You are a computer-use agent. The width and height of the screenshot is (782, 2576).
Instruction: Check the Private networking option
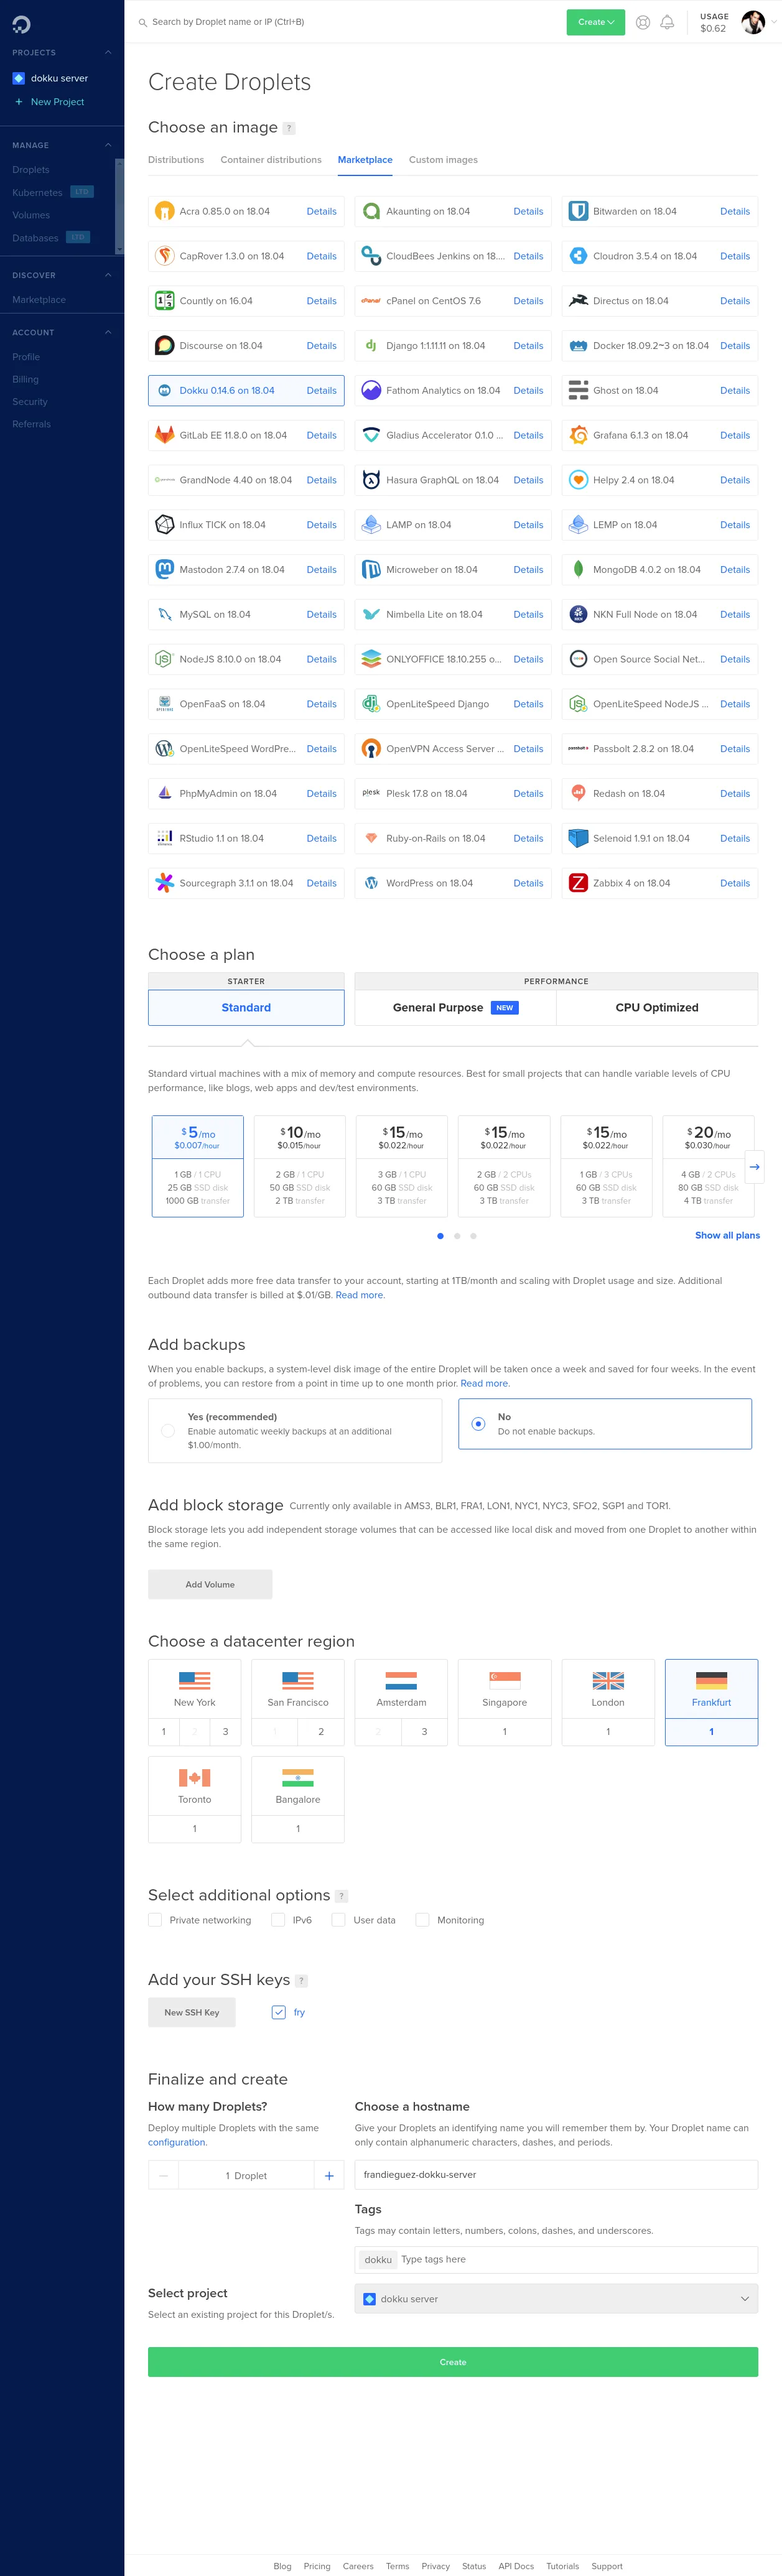pos(155,1920)
